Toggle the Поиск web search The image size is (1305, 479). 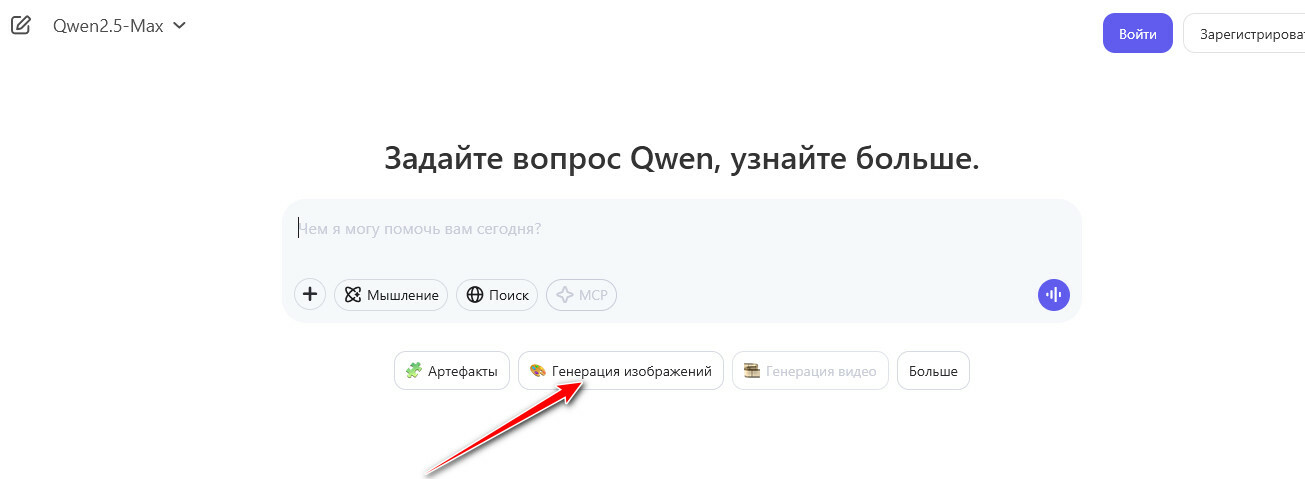pos(497,295)
